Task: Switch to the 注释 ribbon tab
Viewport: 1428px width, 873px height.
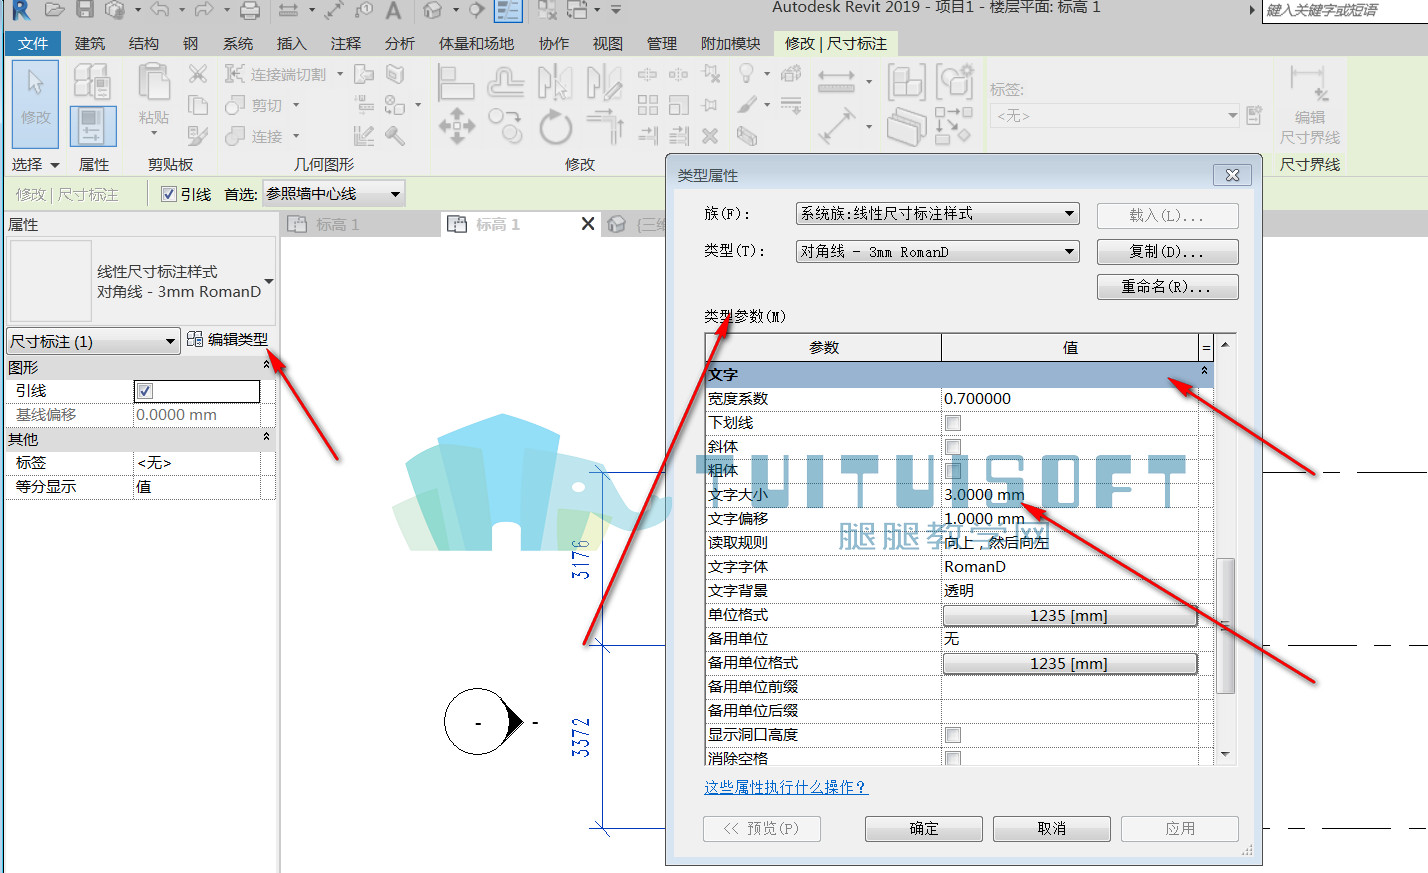Action: tap(346, 43)
